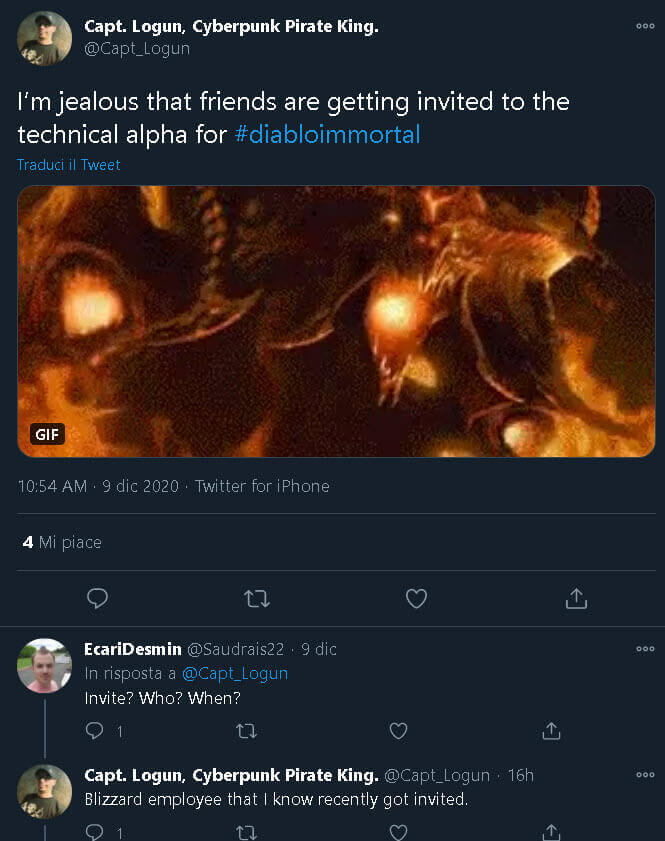The height and width of the screenshot is (841, 665).
Task: Reply to EcariDesmin's comment
Action: point(95,731)
